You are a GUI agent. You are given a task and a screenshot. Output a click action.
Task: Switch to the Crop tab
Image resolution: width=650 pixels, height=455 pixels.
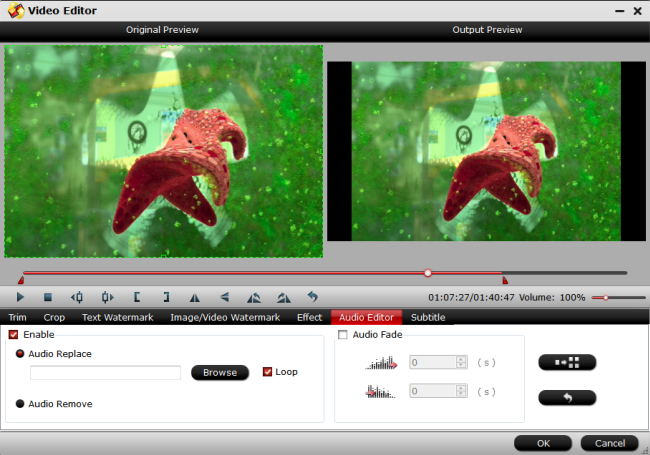54,317
